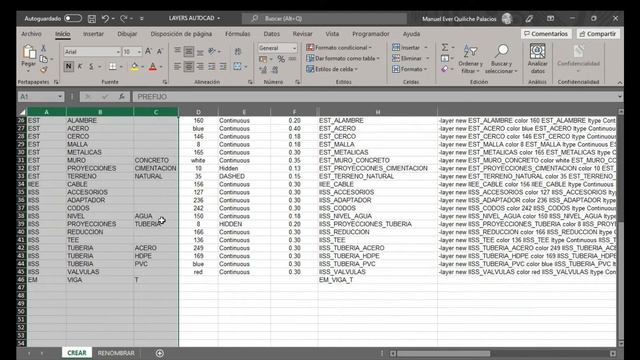Click the undo arrow
This screenshot has width=640, height=360.
[x=105, y=18]
